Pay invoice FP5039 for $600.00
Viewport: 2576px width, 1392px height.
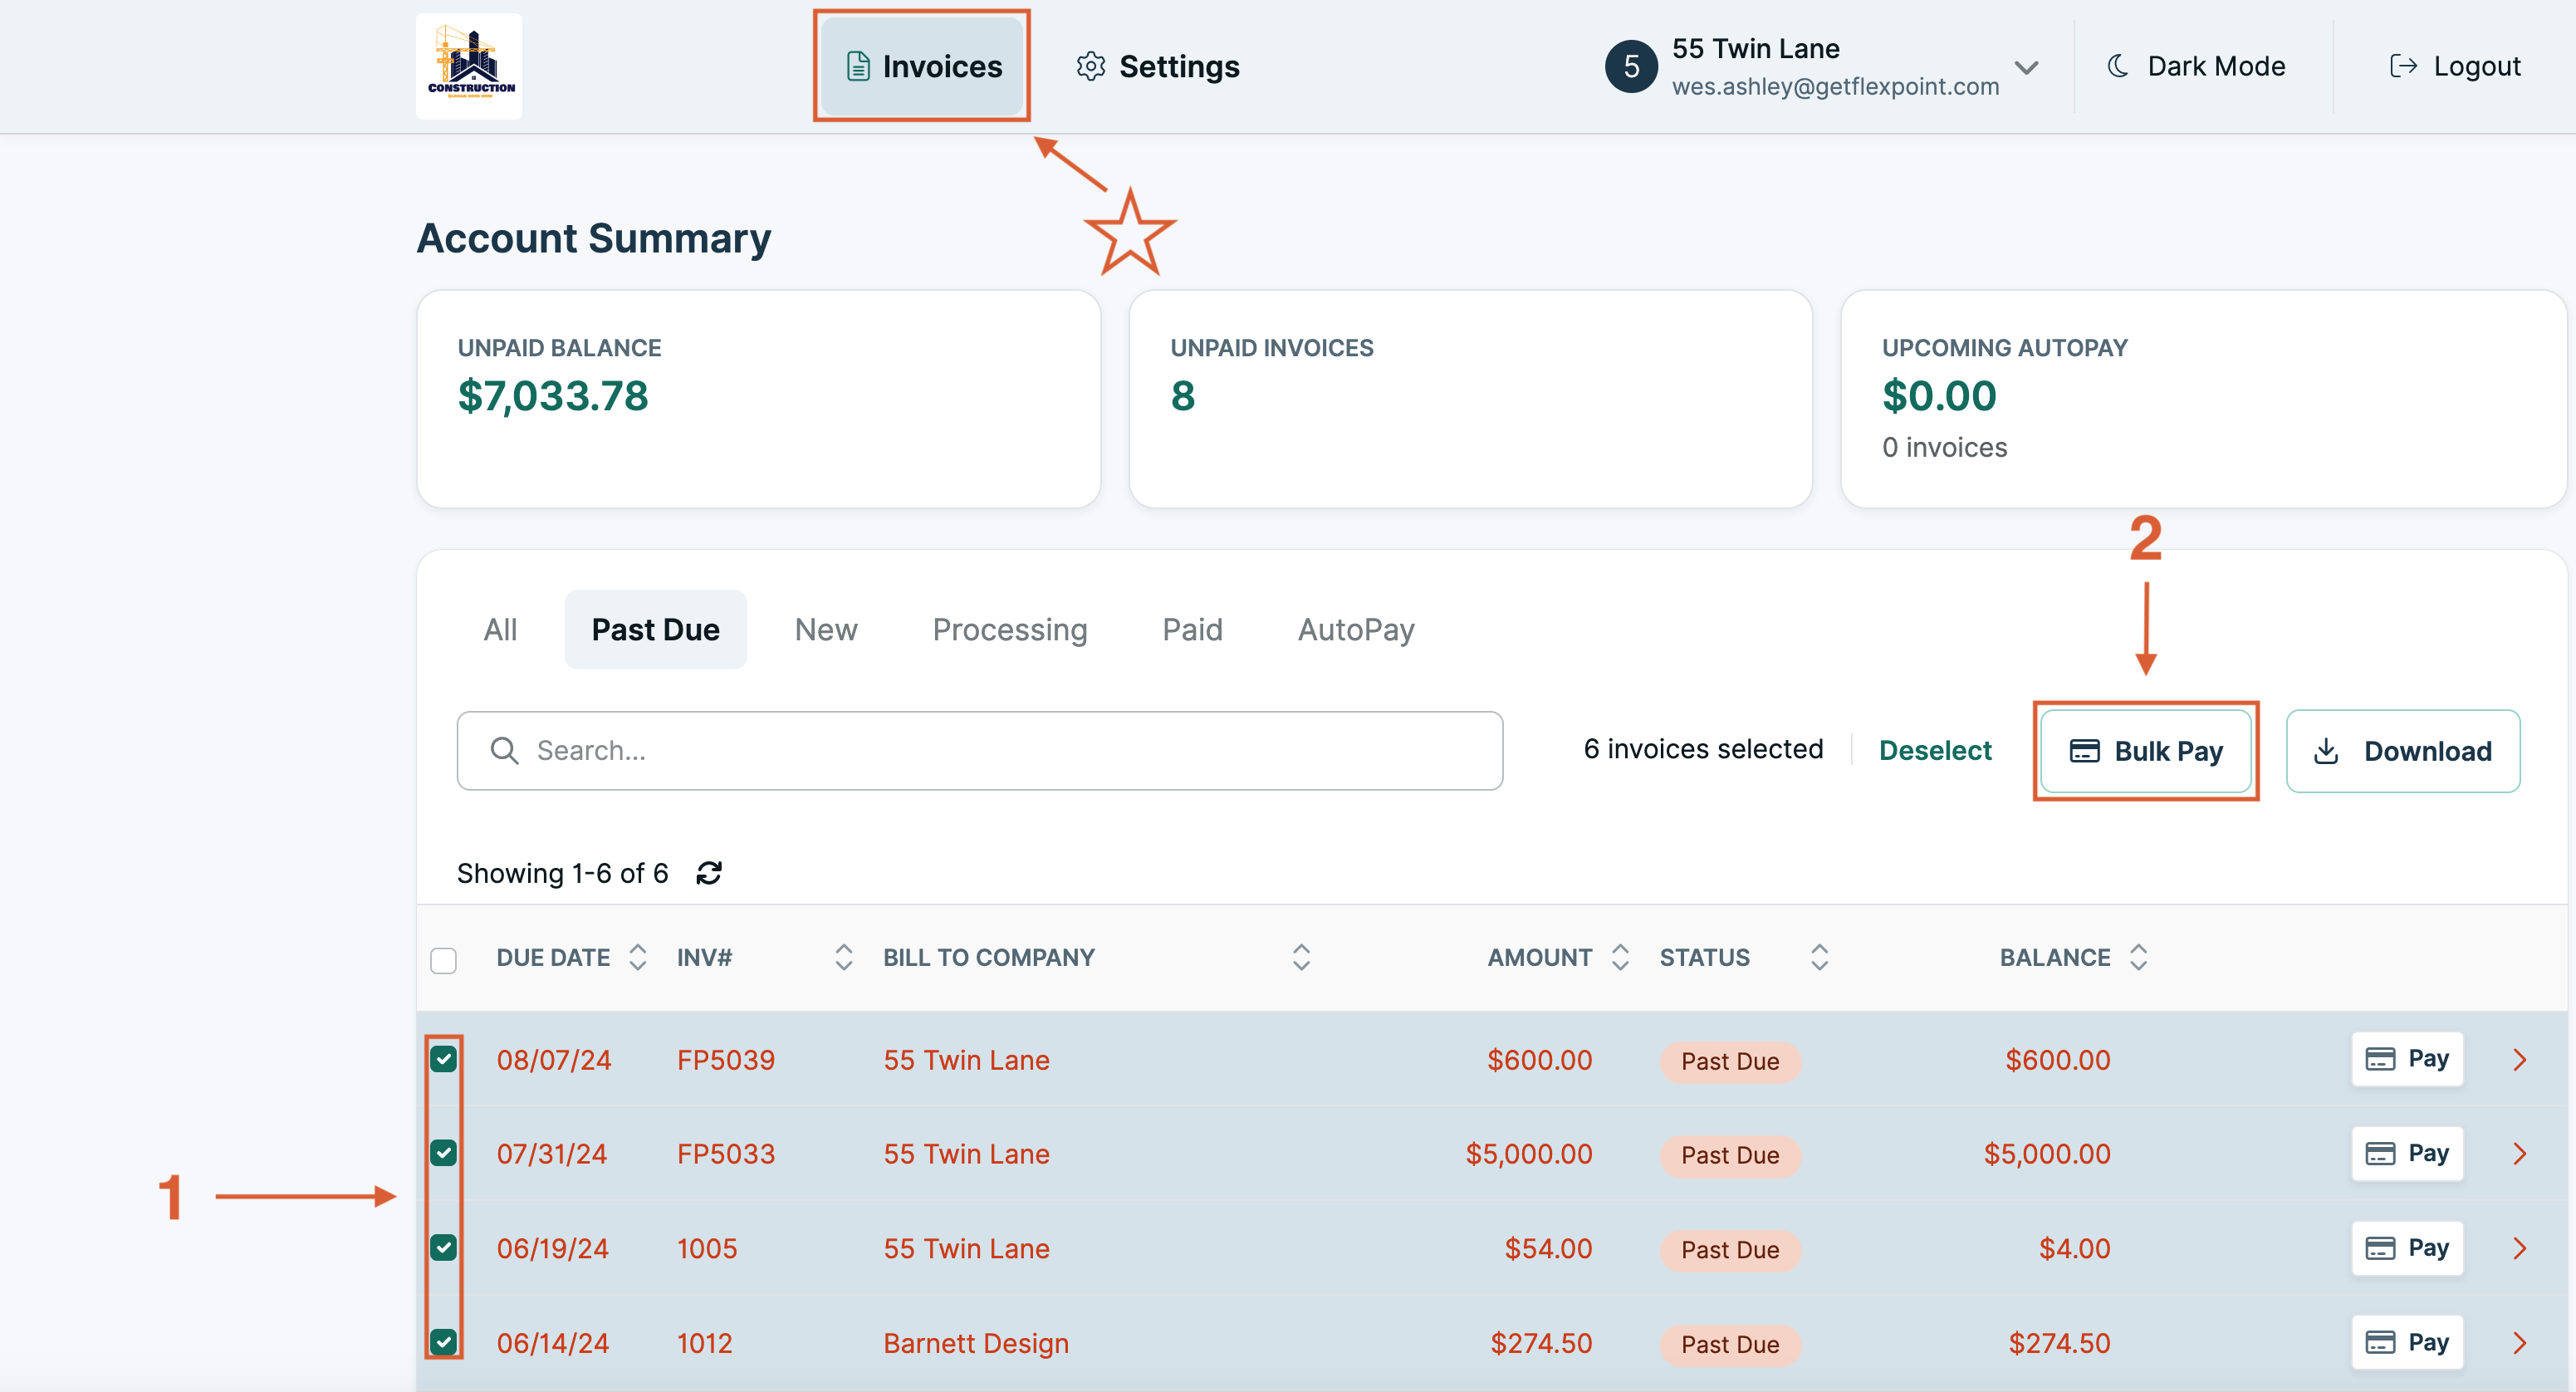(2406, 1059)
